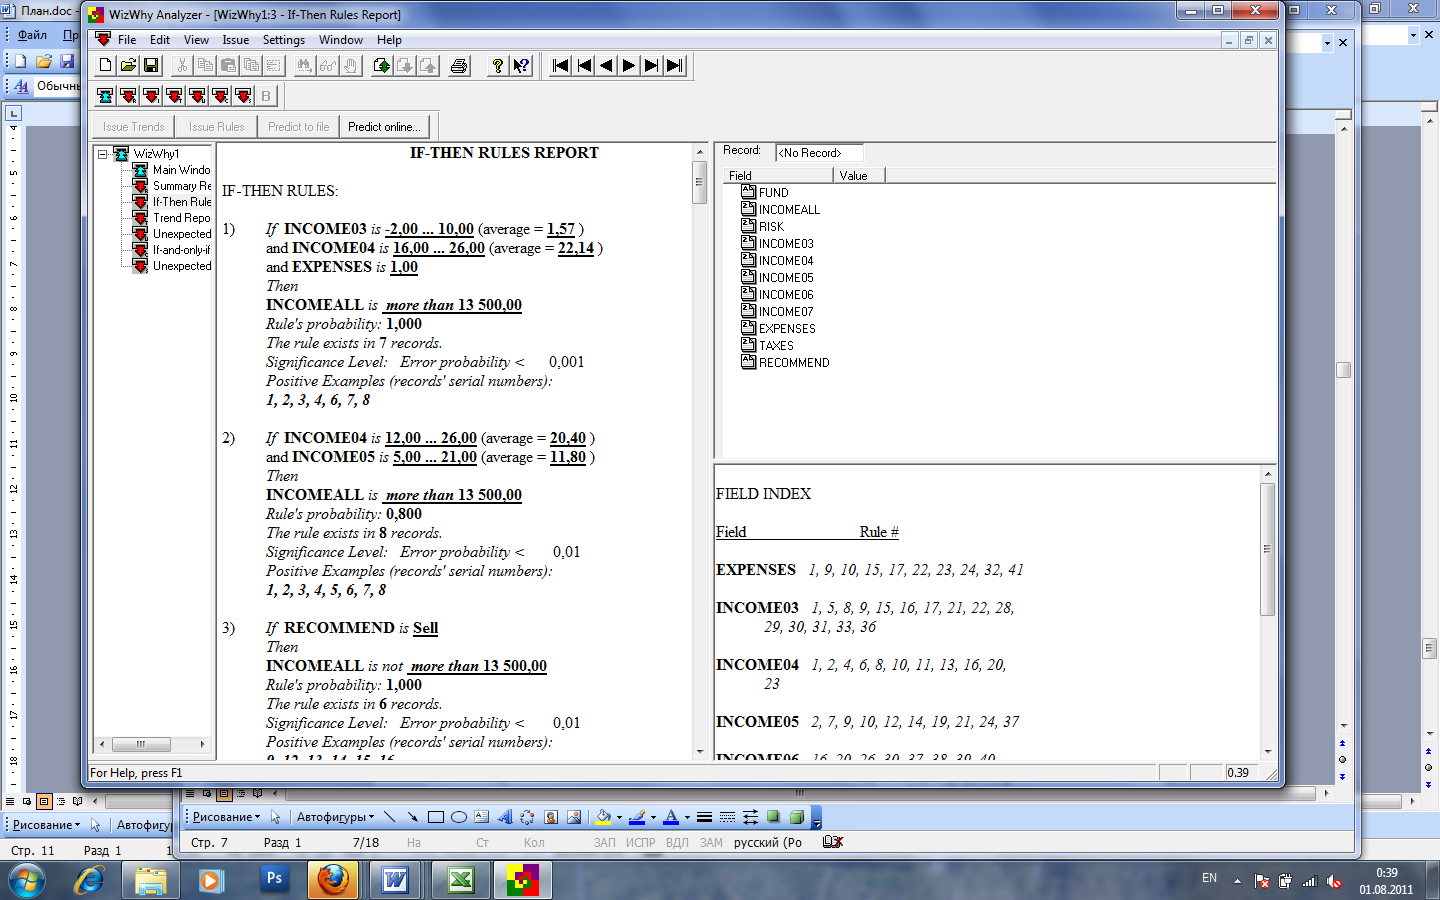This screenshot has height=900, width=1440.
Task: Click the Select Objects pointer in drawing toolbar
Action: point(275,817)
